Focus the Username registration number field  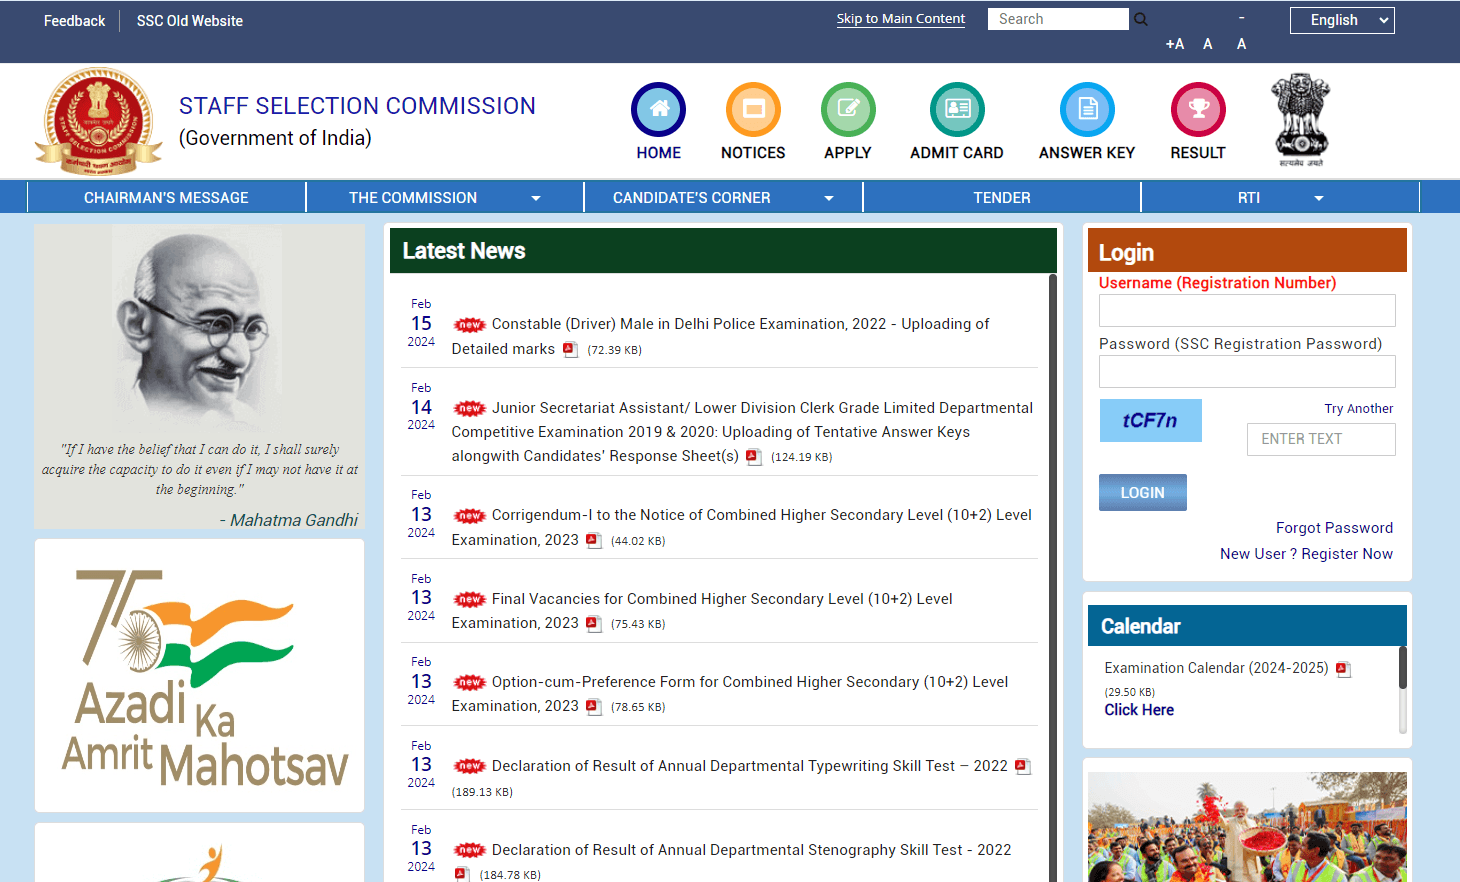[x=1246, y=311]
